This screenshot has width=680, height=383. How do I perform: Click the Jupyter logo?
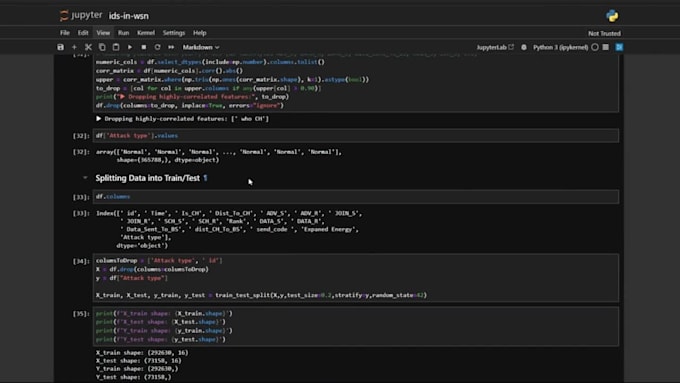click(x=81, y=15)
